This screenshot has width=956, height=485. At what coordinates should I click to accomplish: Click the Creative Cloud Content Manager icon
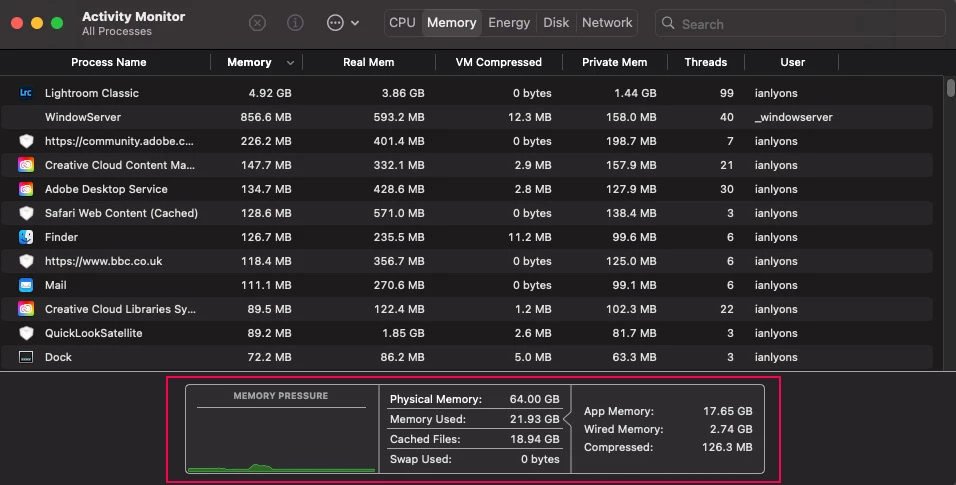pos(26,165)
